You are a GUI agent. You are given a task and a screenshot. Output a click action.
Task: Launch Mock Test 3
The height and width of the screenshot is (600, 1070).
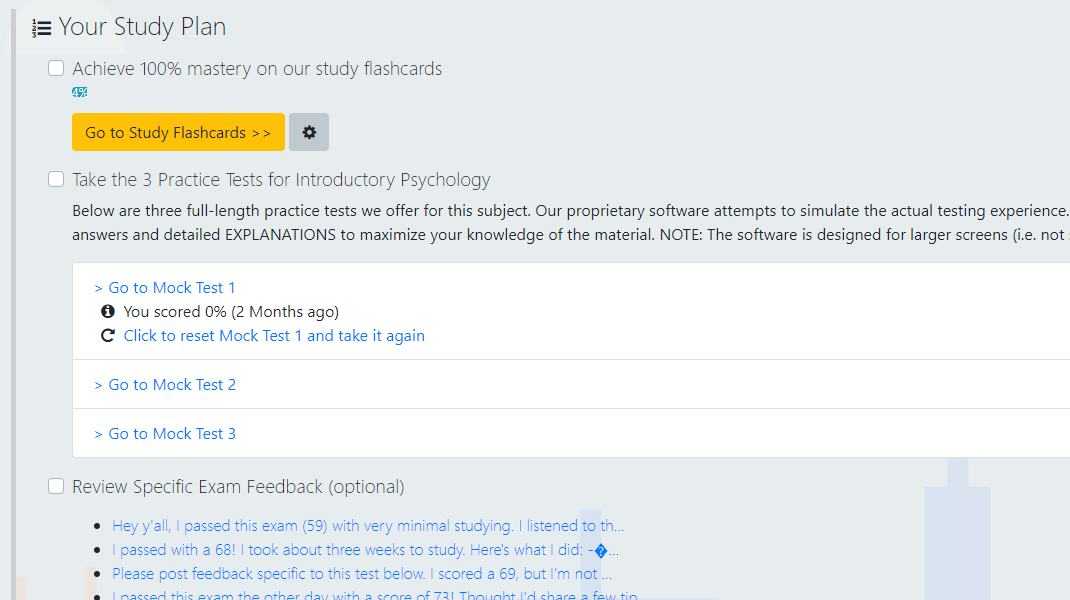coord(165,434)
